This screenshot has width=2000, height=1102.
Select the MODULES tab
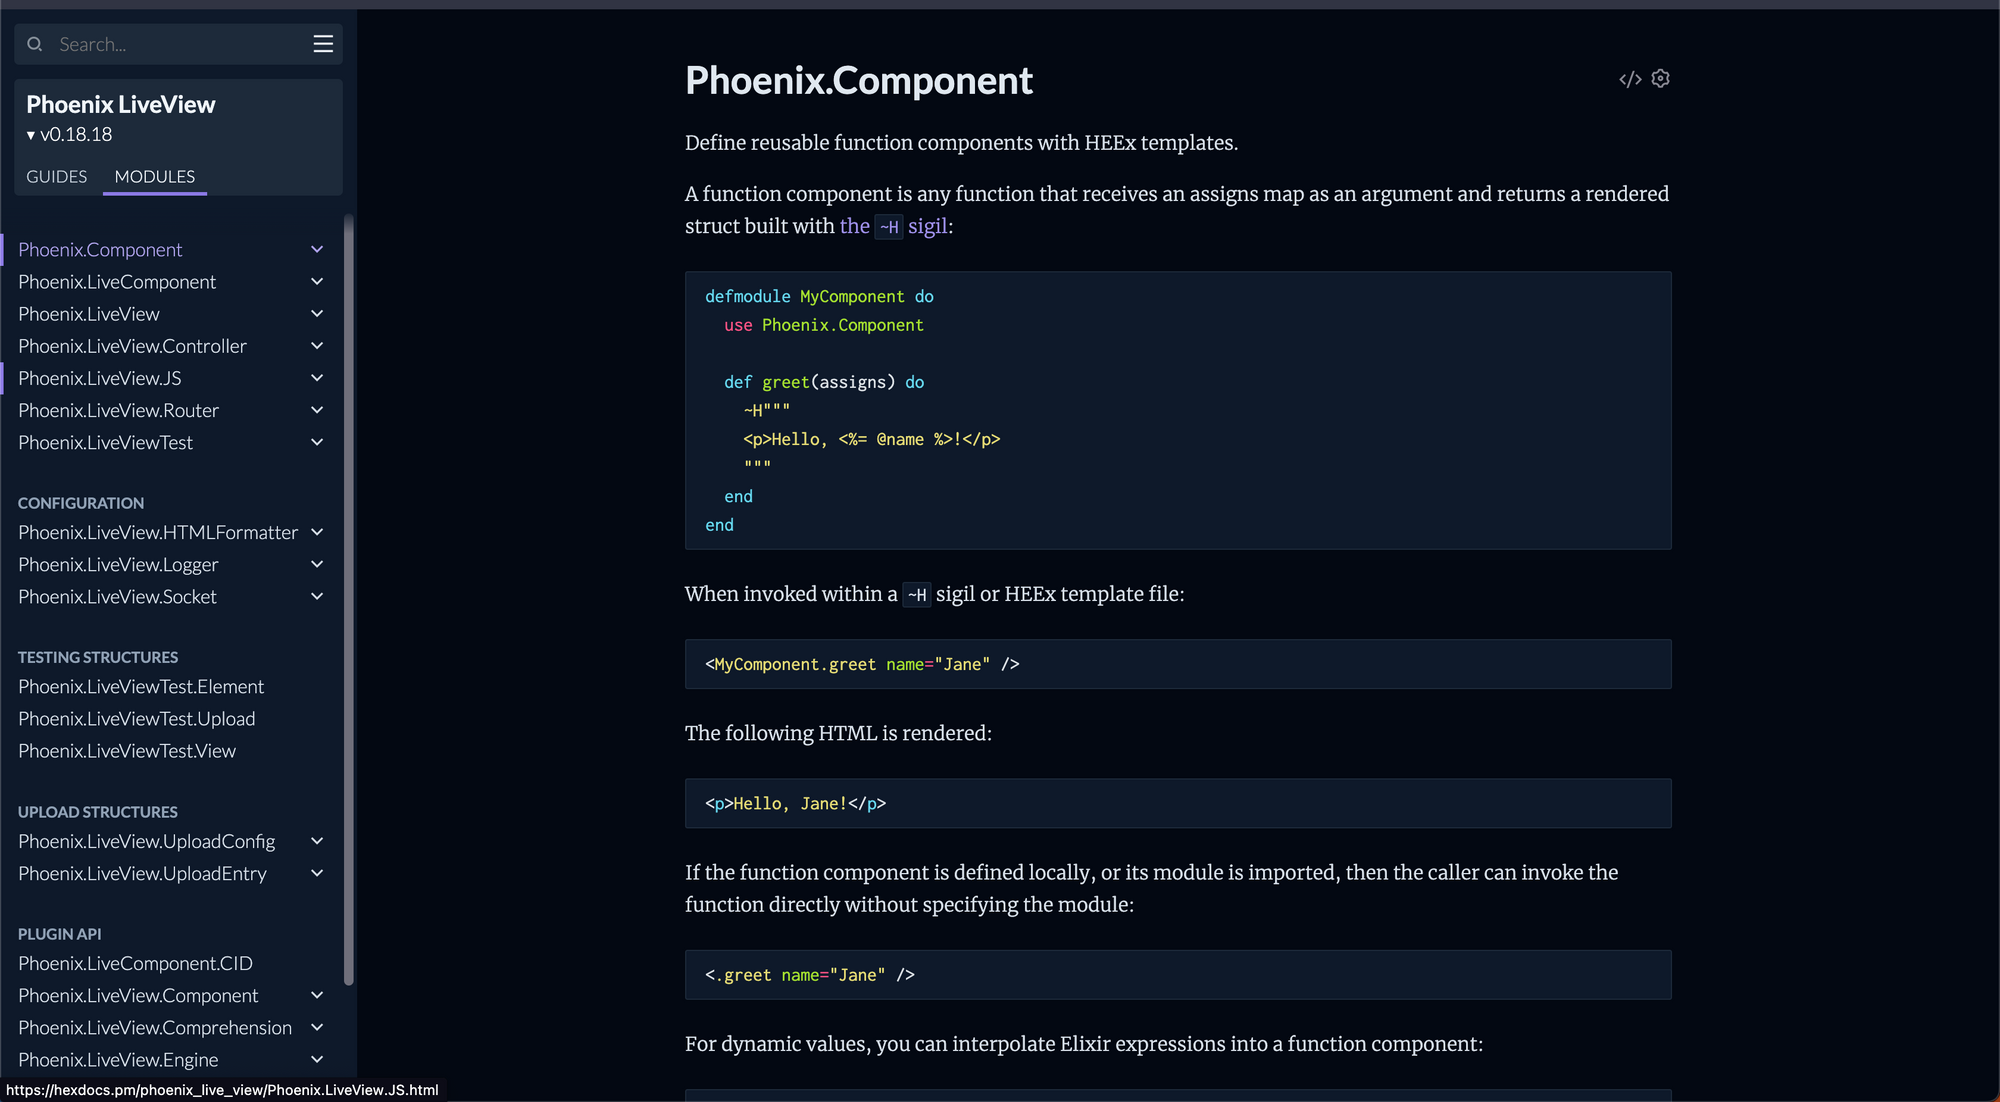pos(155,176)
